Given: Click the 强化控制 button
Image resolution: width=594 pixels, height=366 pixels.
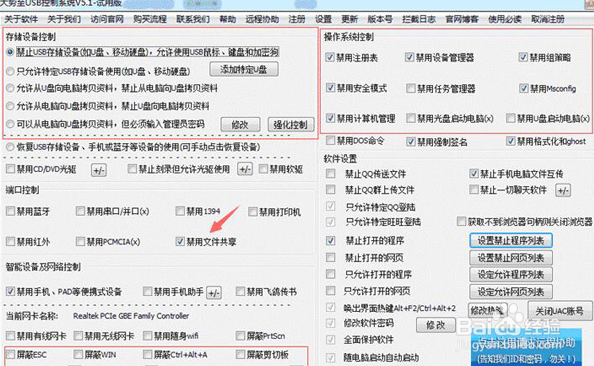Looking at the screenshot, I should click(x=291, y=124).
